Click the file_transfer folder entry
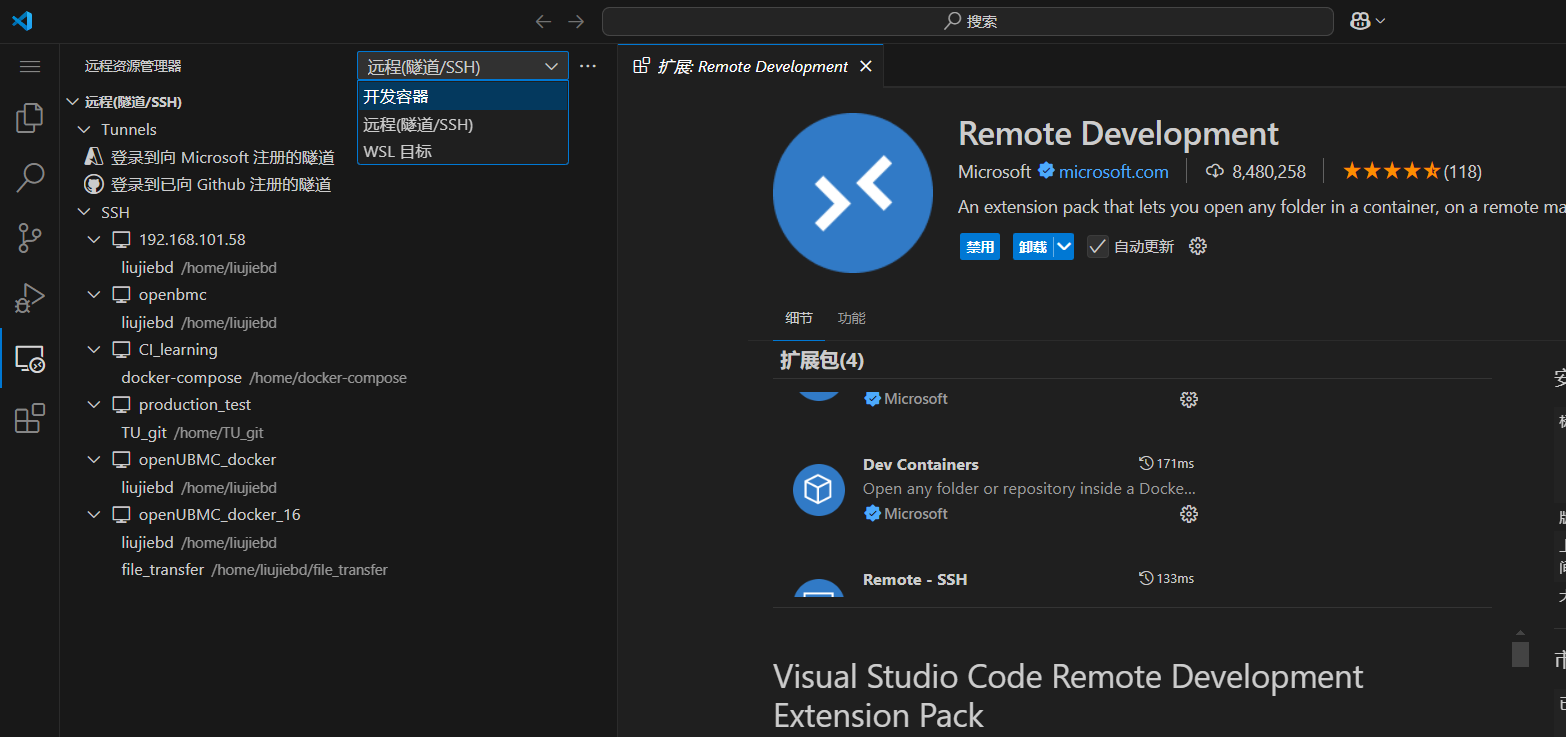 [163, 570]
